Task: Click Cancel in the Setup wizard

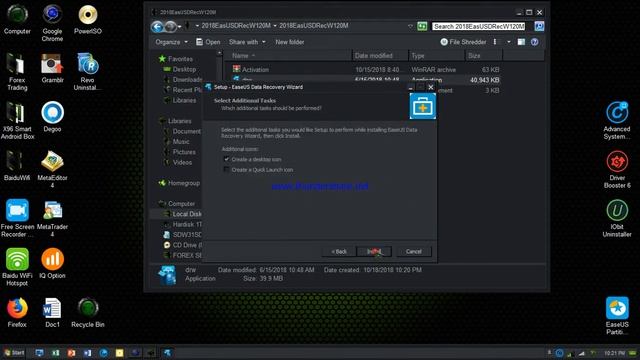Action: pyautogui.click(x=413, y=251)
